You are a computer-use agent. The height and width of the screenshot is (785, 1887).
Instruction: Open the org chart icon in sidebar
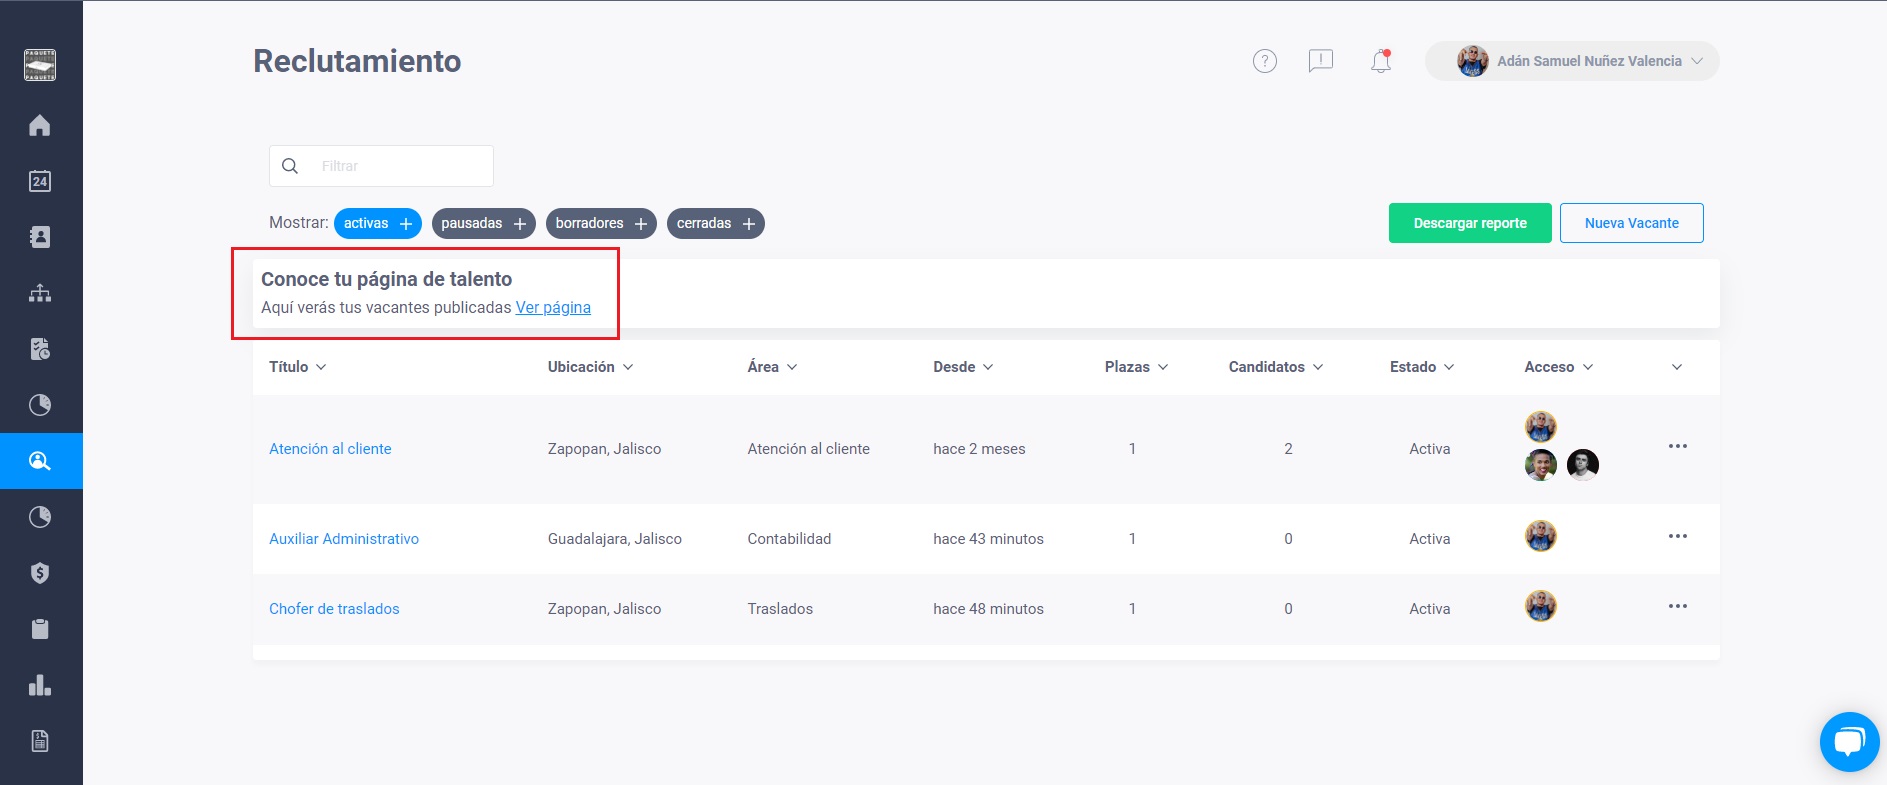tap(40, 293)
